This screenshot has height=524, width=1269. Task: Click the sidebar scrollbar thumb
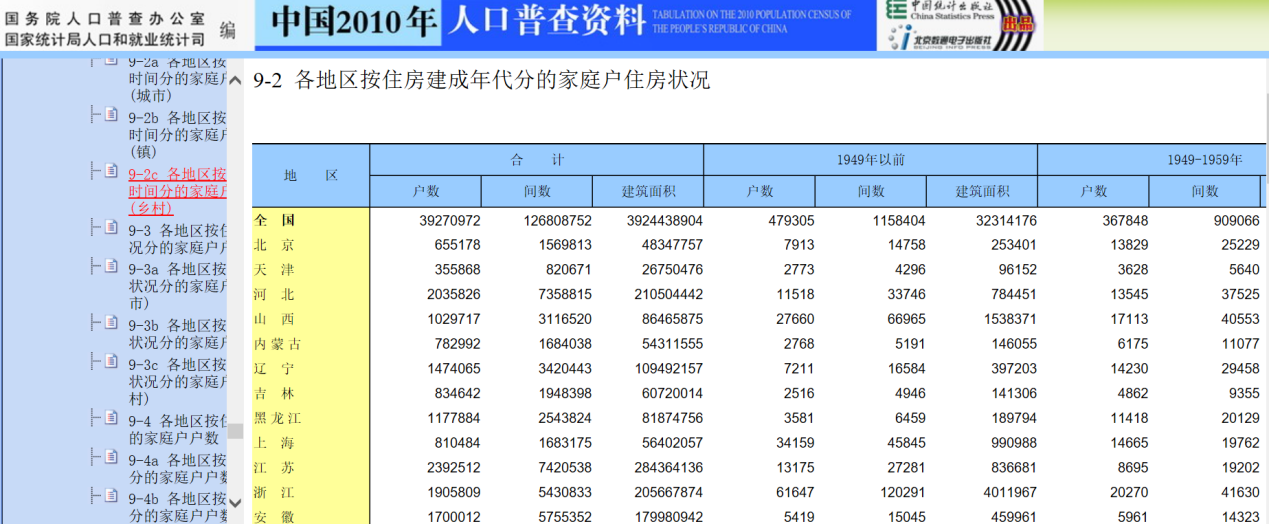click(235, 431)
